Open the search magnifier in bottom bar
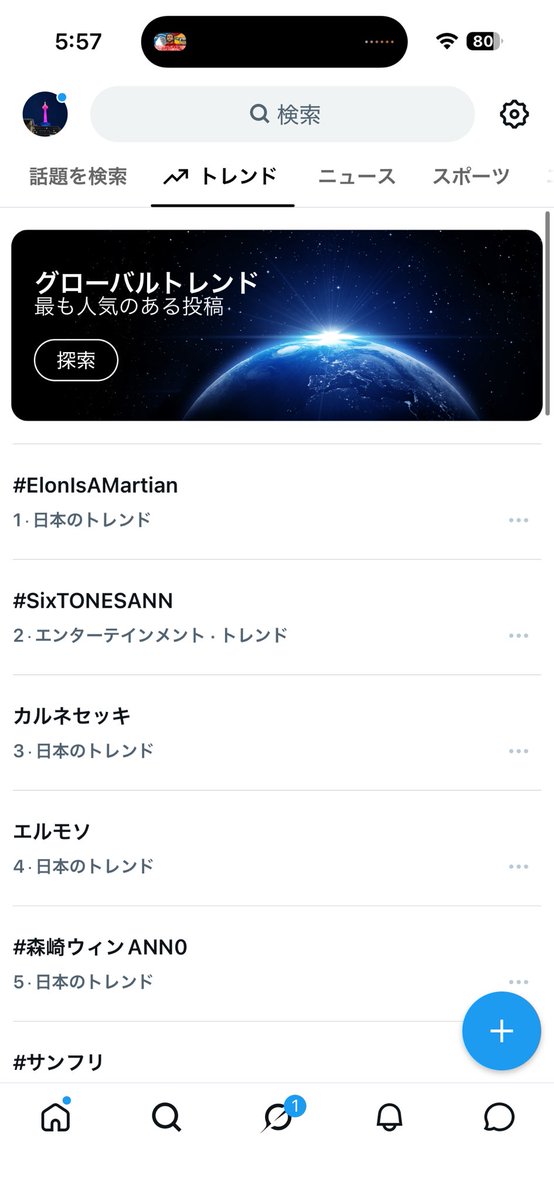This screenshot has height=1200, width=554. coord(167,1117)
